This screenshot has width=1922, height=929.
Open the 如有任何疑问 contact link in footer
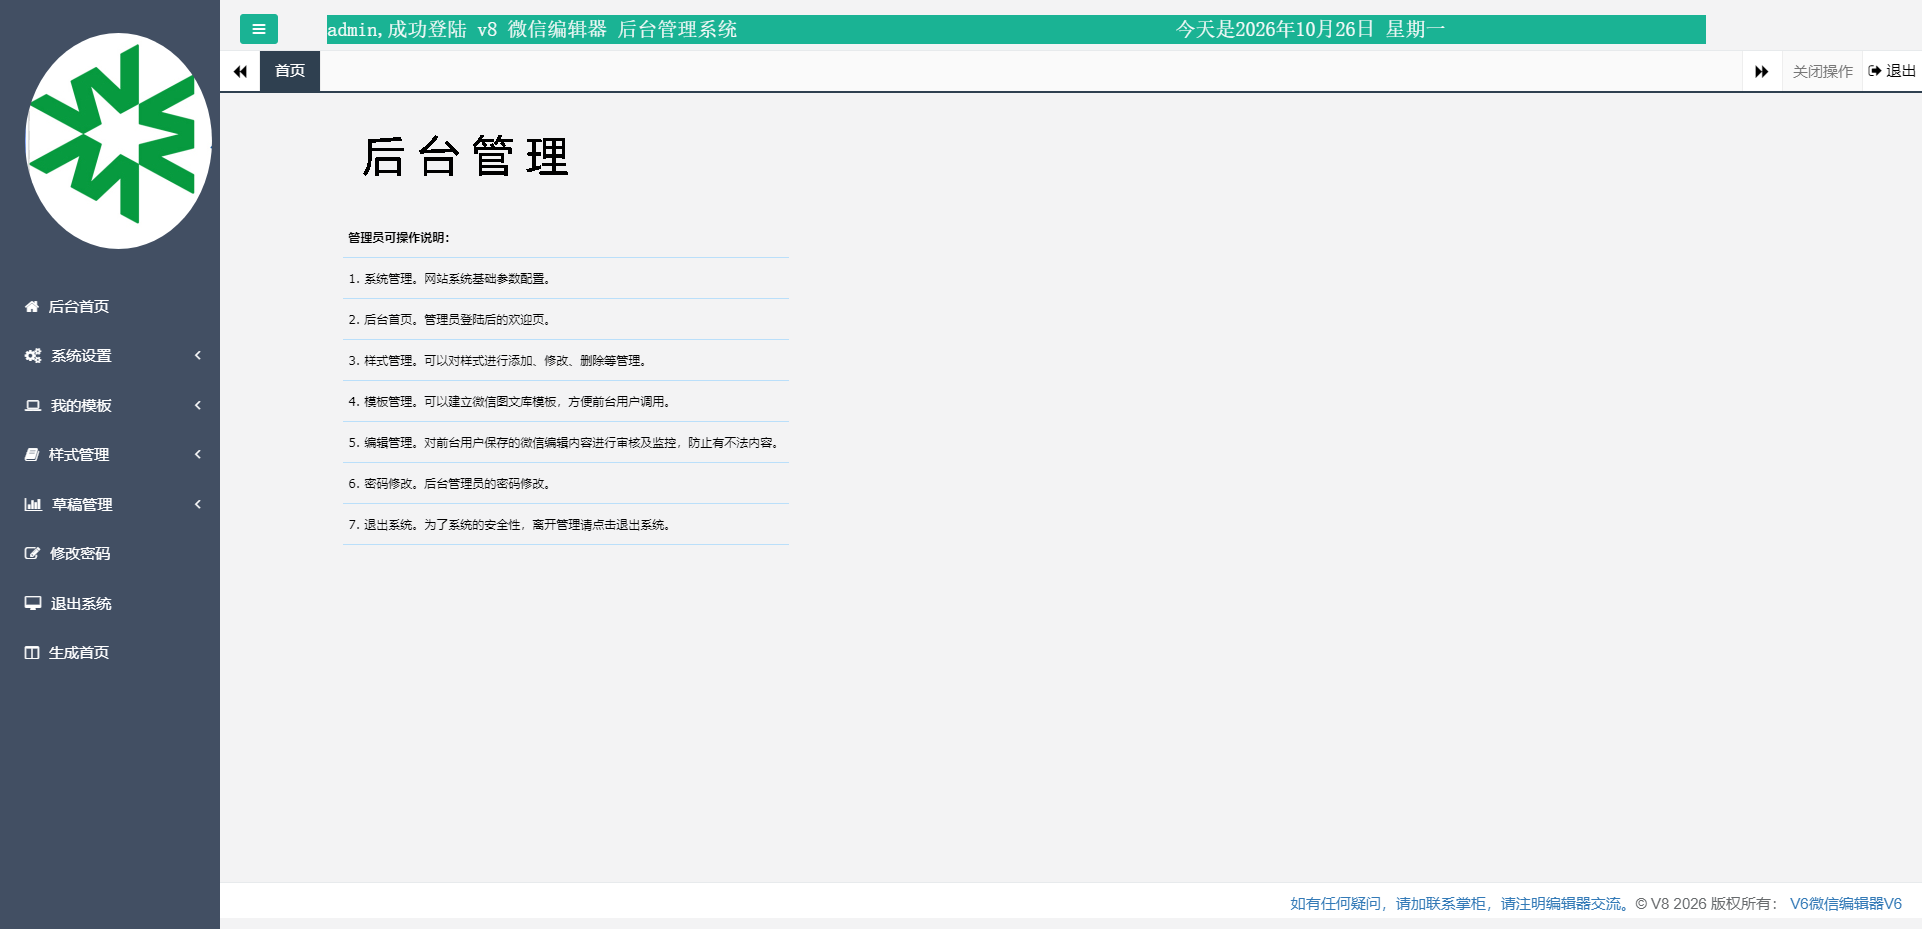tap(1460, 904)
